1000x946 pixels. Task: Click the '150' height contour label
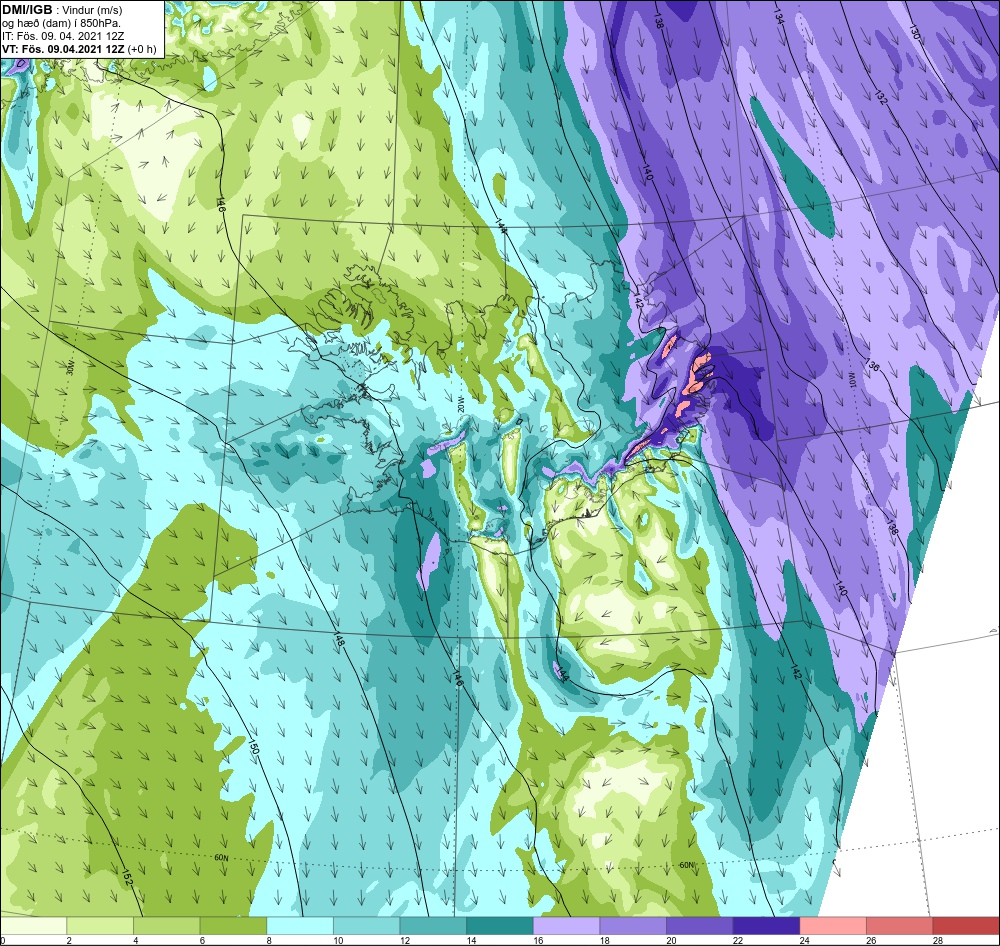click(x=253, y=748)
